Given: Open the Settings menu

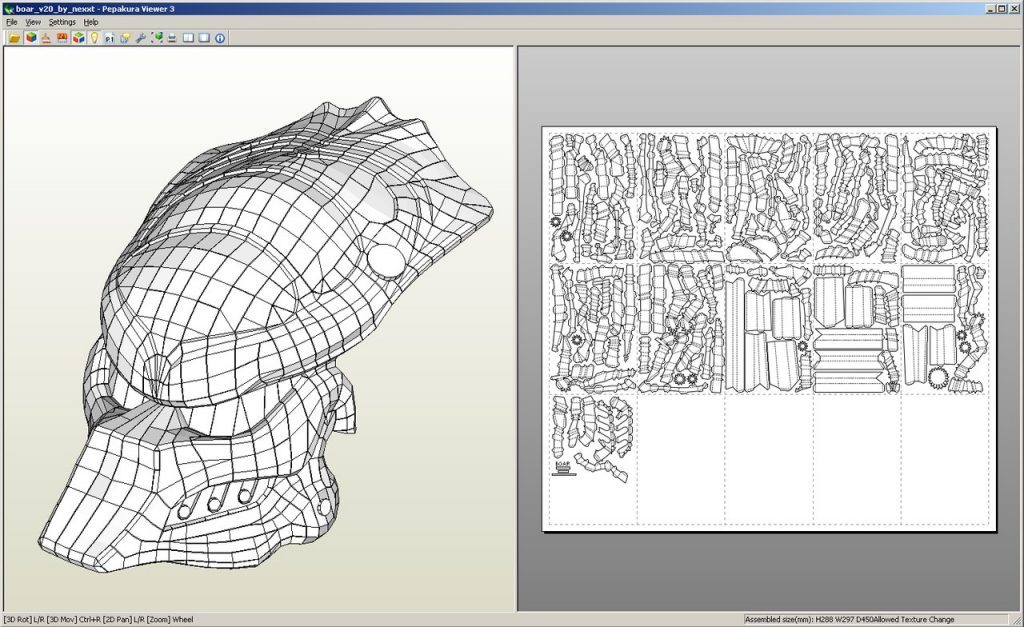Looking at the screenshot, I should coord(62,22).
